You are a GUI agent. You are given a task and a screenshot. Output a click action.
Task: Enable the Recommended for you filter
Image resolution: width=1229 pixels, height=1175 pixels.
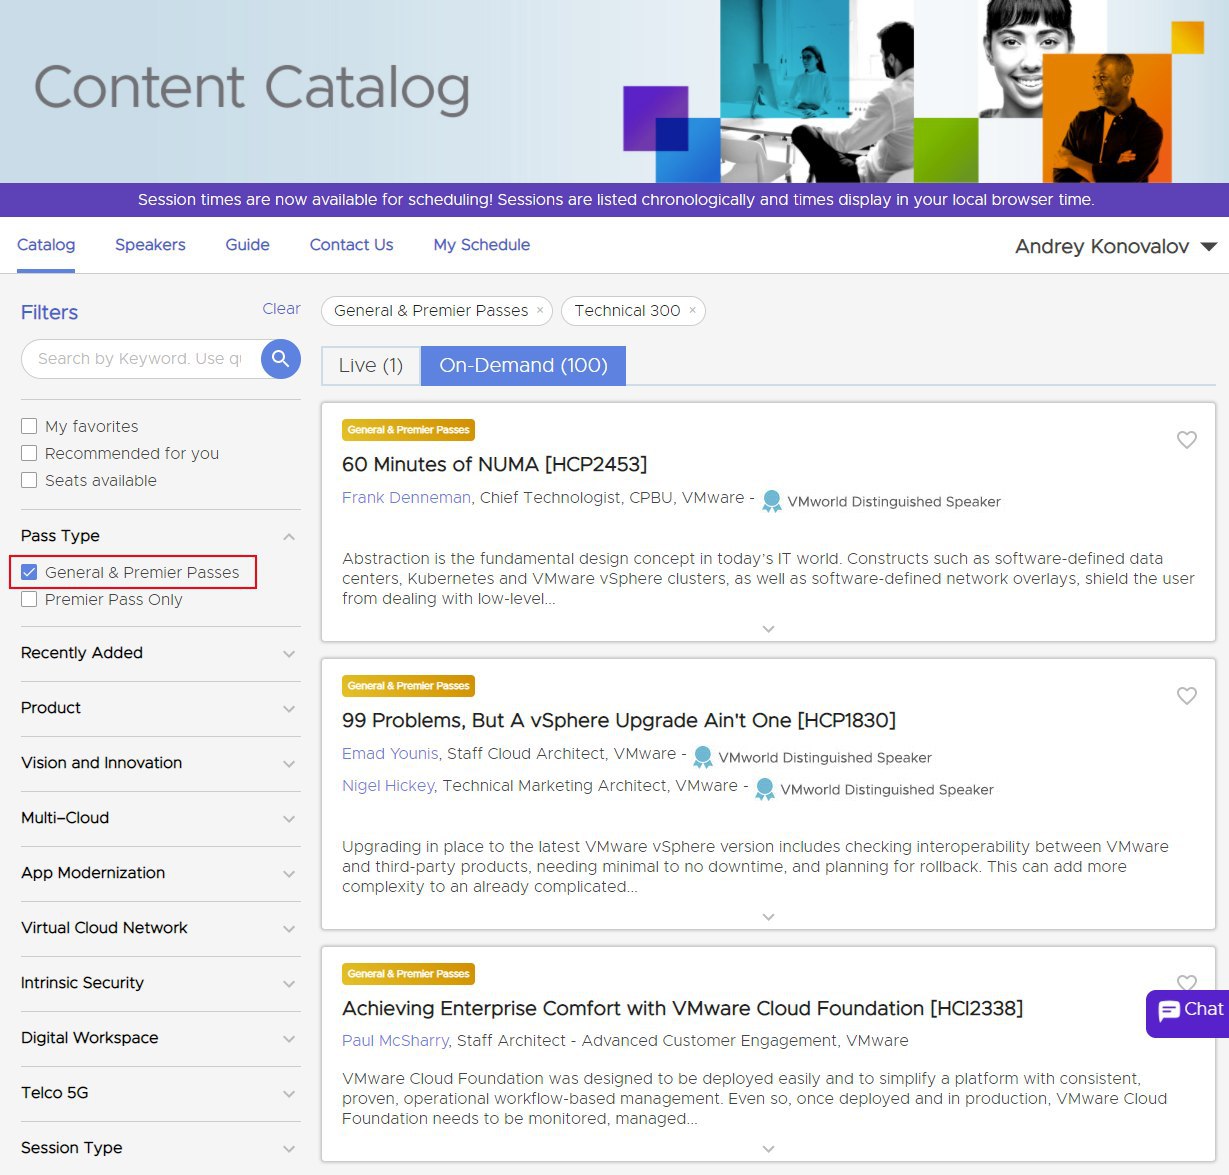tap(29, 453)
